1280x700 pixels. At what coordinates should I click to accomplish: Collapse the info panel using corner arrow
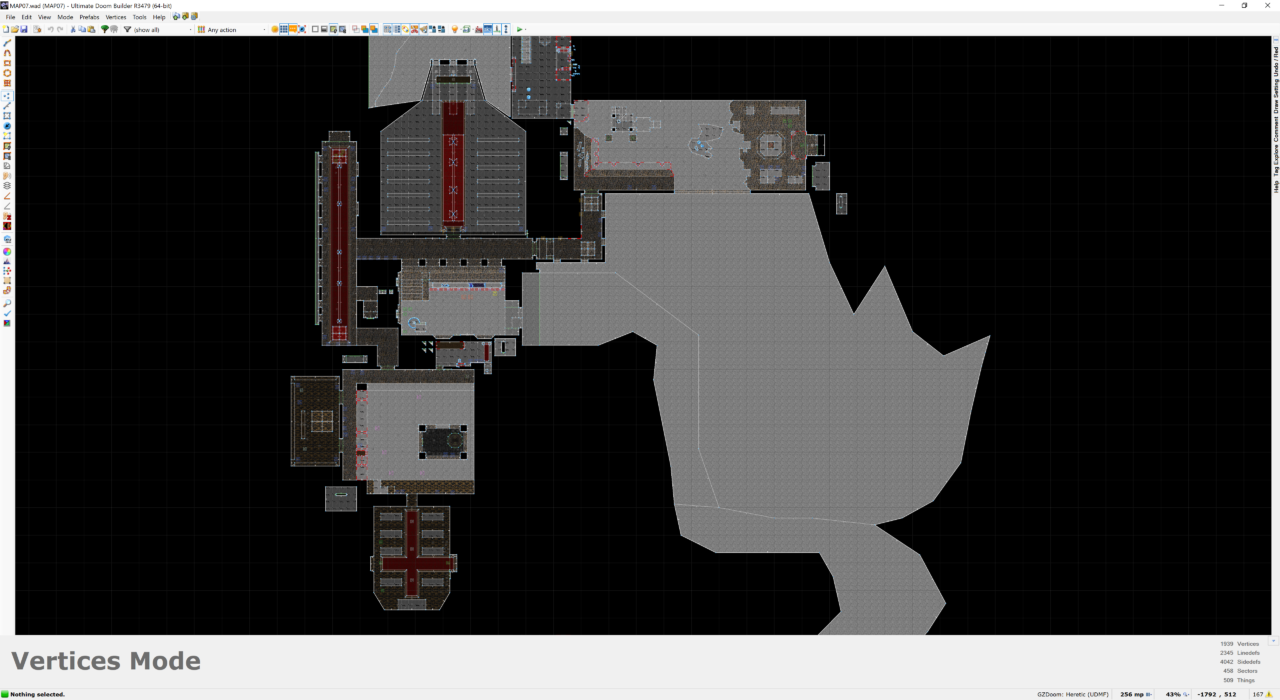(1273, 640)
